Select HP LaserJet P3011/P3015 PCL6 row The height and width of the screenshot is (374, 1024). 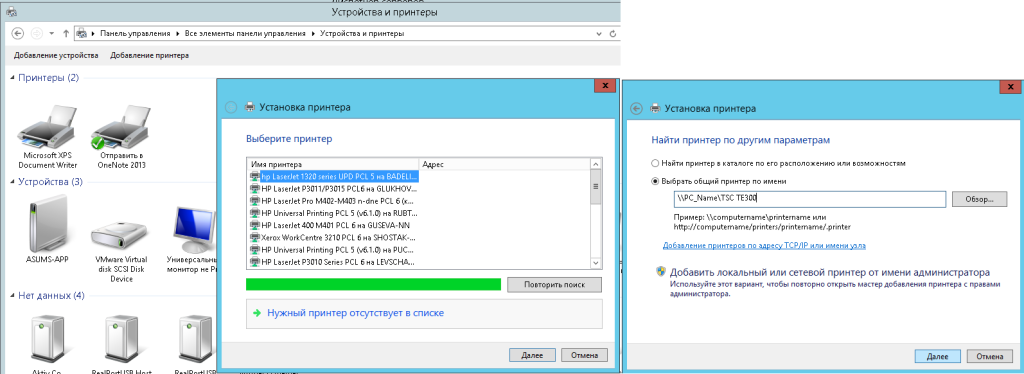pos(334,189)
